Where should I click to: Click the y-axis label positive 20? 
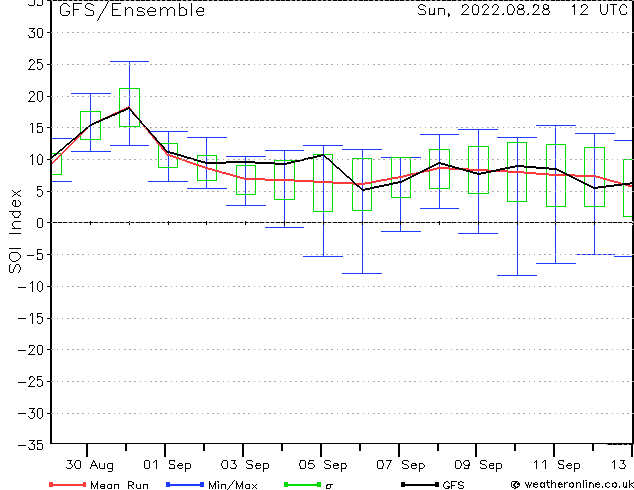click(36, 96)
